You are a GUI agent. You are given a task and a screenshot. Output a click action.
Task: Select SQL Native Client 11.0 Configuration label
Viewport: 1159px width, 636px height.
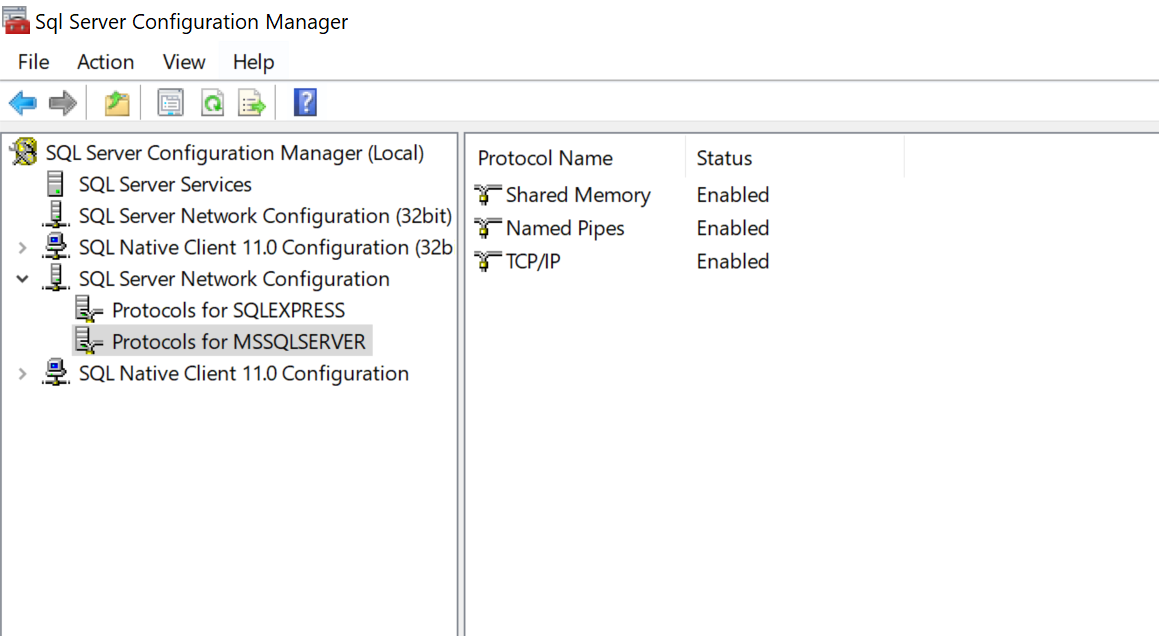(x=244, y=373)
